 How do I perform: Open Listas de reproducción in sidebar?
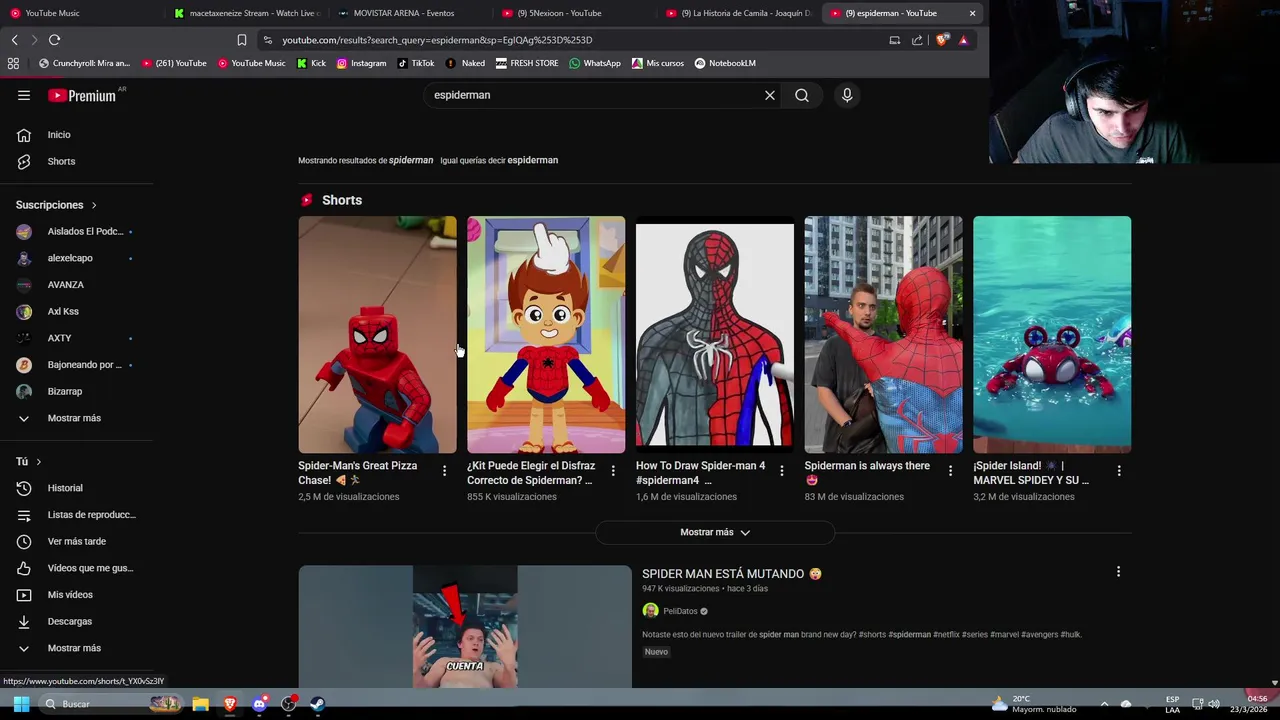coord(76,515)
